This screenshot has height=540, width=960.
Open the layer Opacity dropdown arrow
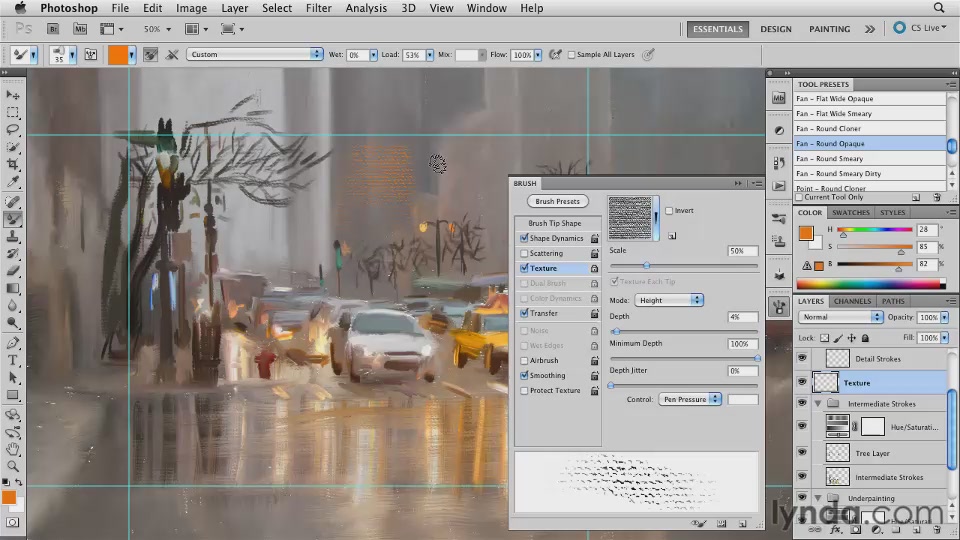tap(945, 317)
